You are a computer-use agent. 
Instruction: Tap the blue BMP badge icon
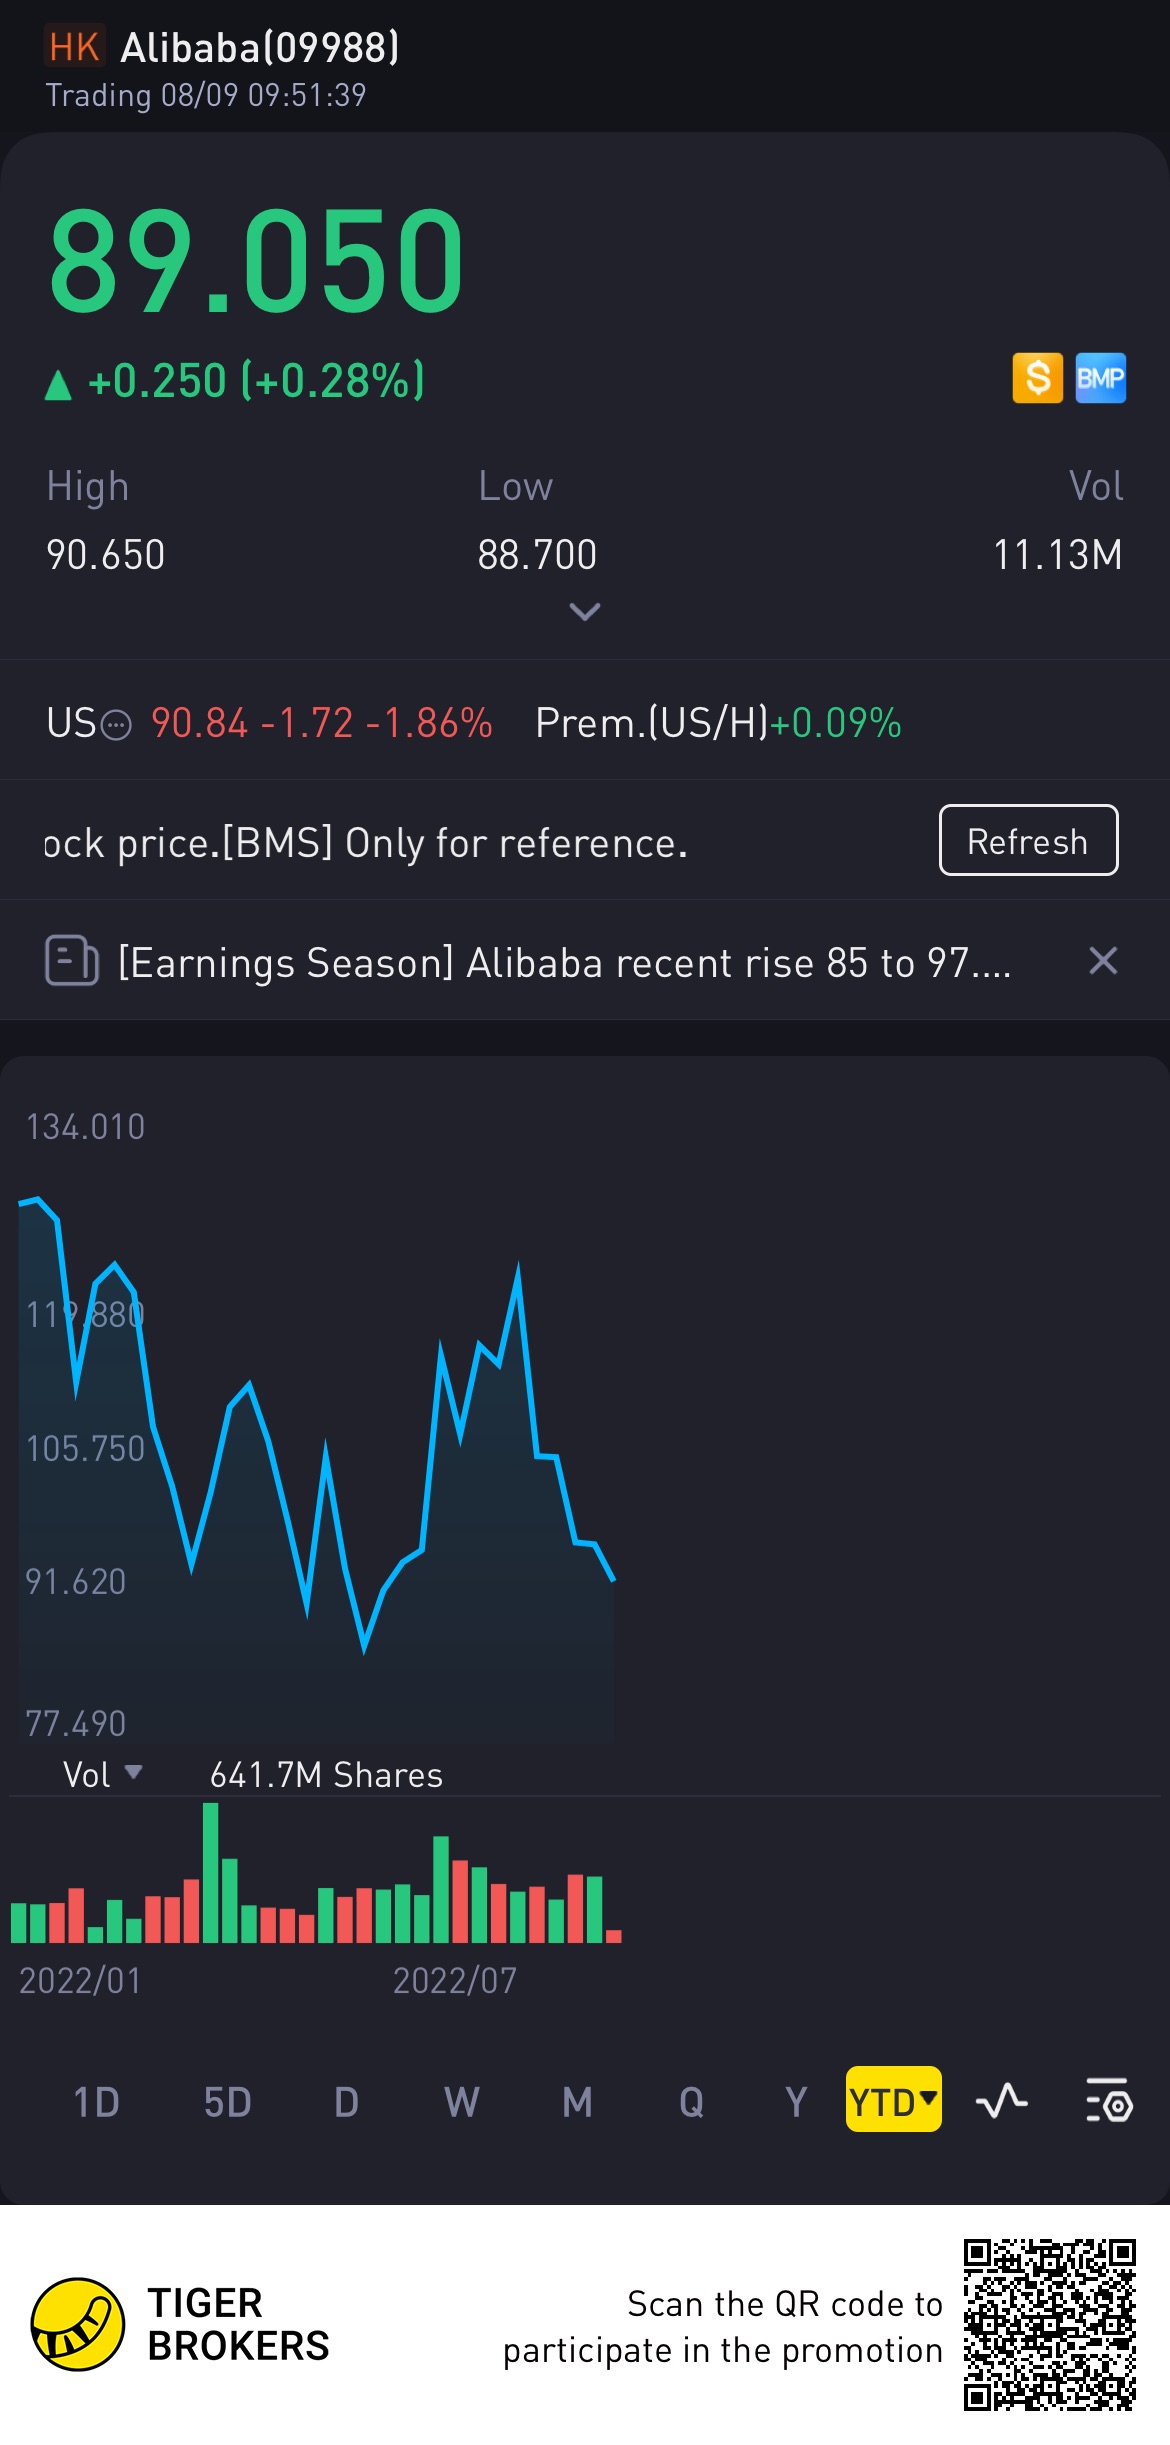1100,378
